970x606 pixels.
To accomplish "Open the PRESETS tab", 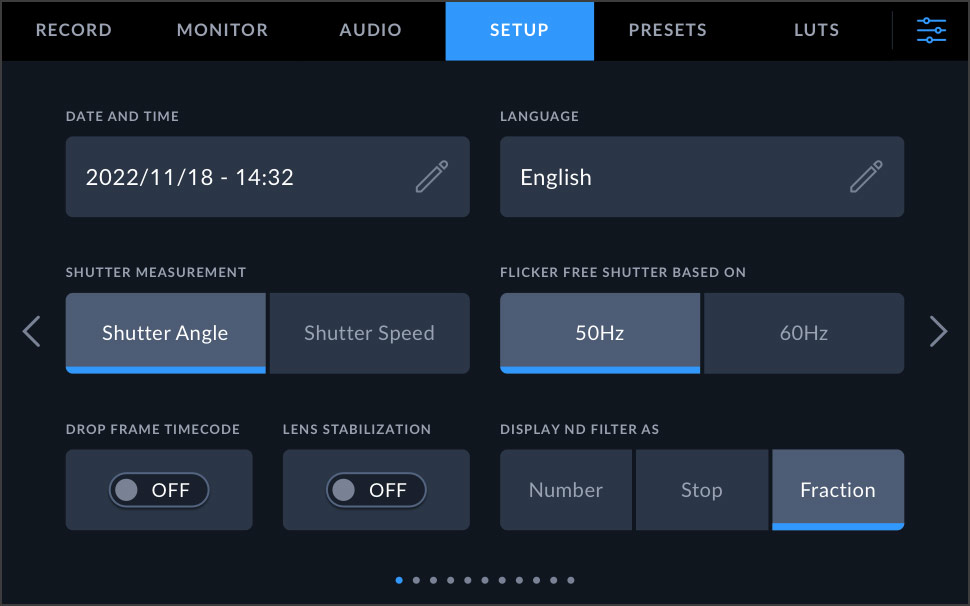I will click(667, 30).
